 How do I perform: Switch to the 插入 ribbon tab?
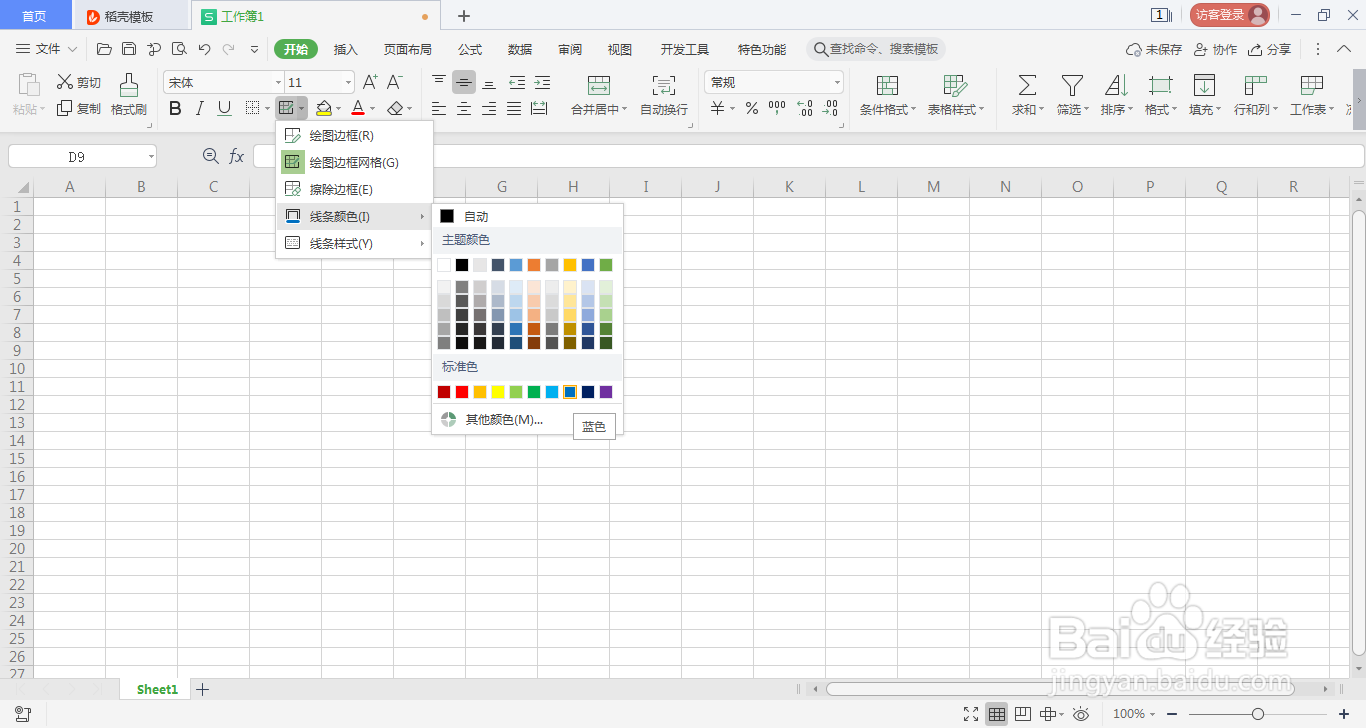[x=345, y=49]
